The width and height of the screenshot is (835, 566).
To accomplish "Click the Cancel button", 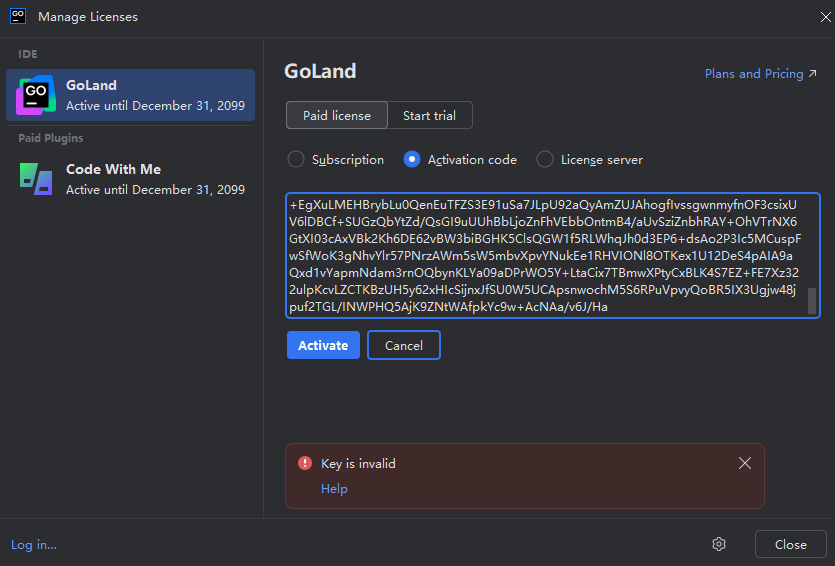I will coord(404,345).
